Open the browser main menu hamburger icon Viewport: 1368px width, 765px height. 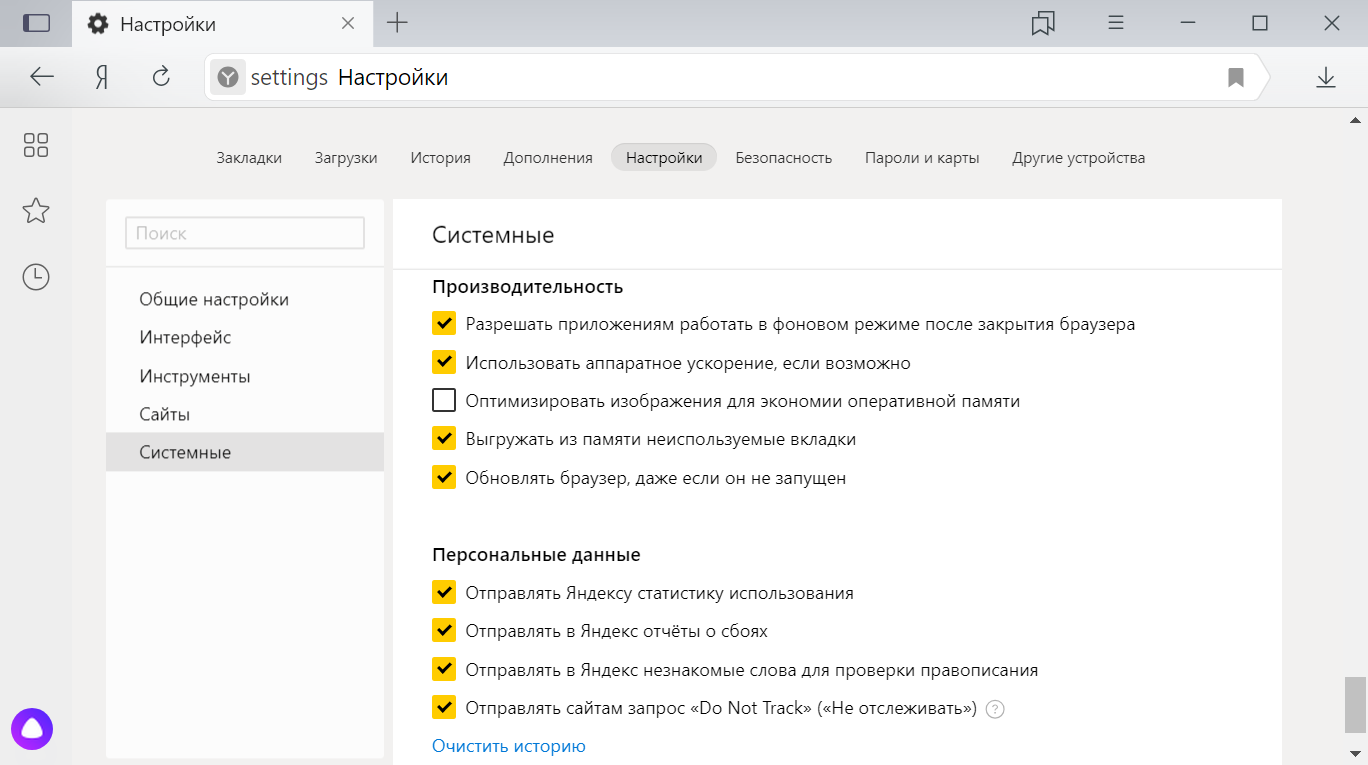1118,23
